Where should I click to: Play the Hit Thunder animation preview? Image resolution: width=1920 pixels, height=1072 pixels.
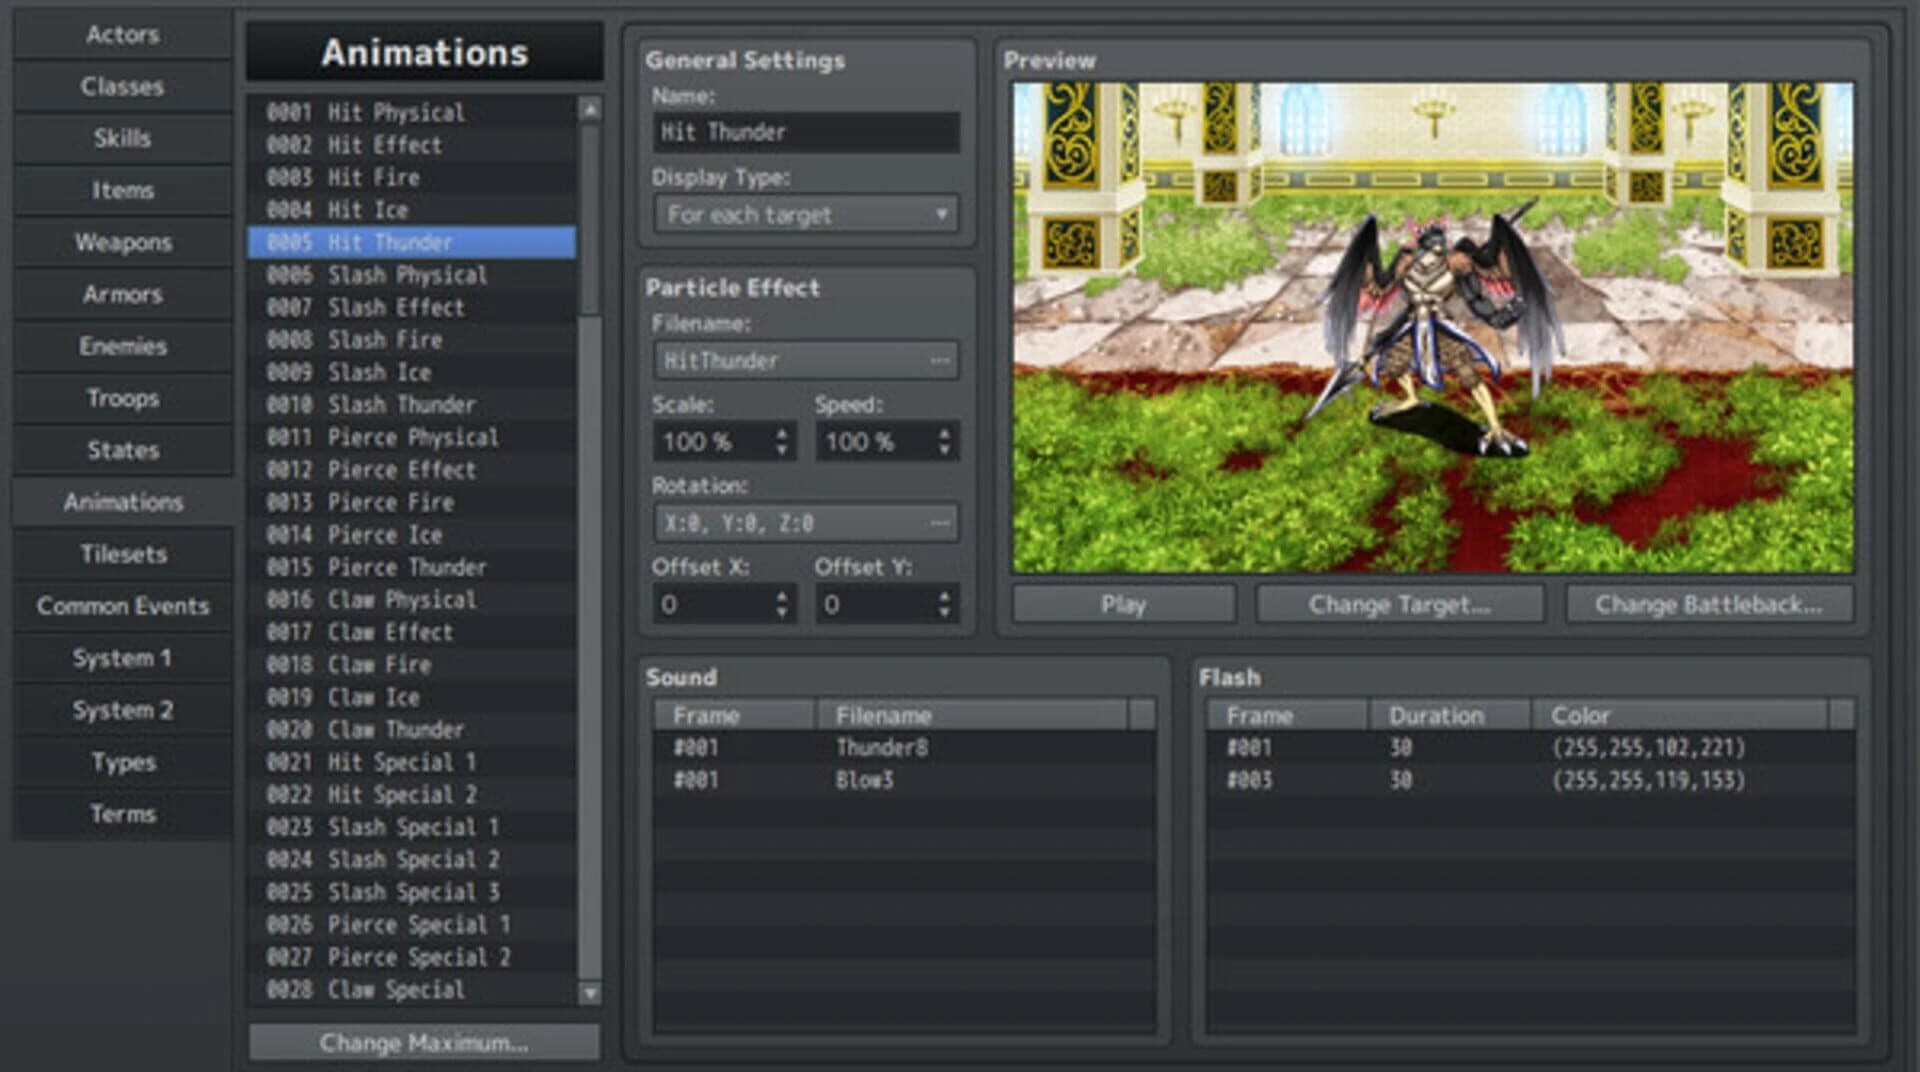1122,603
